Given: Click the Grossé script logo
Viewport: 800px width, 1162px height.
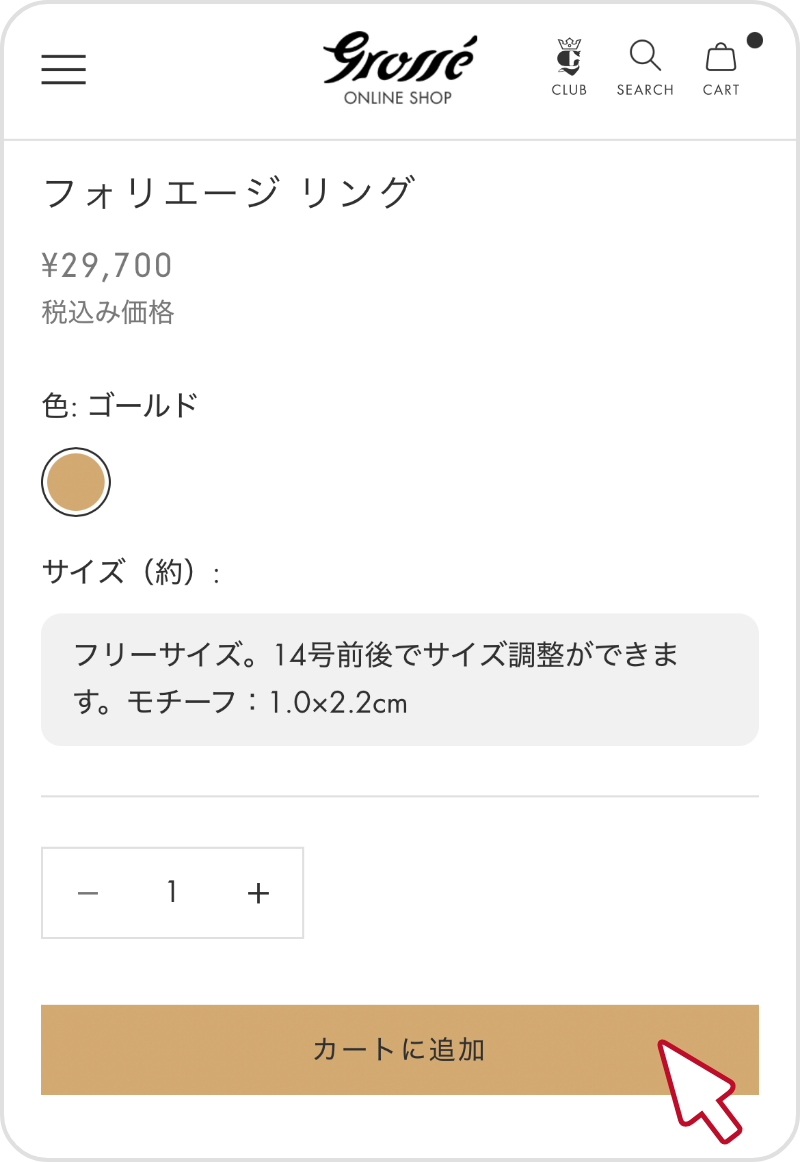Looking at the screenshot, I should [x=399, y=58].
